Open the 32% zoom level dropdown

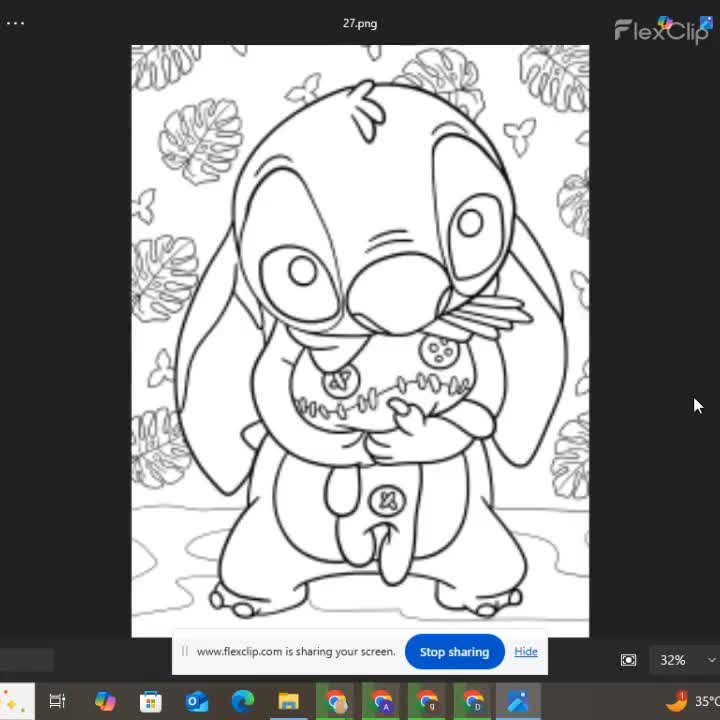click(x=685, y=660)
